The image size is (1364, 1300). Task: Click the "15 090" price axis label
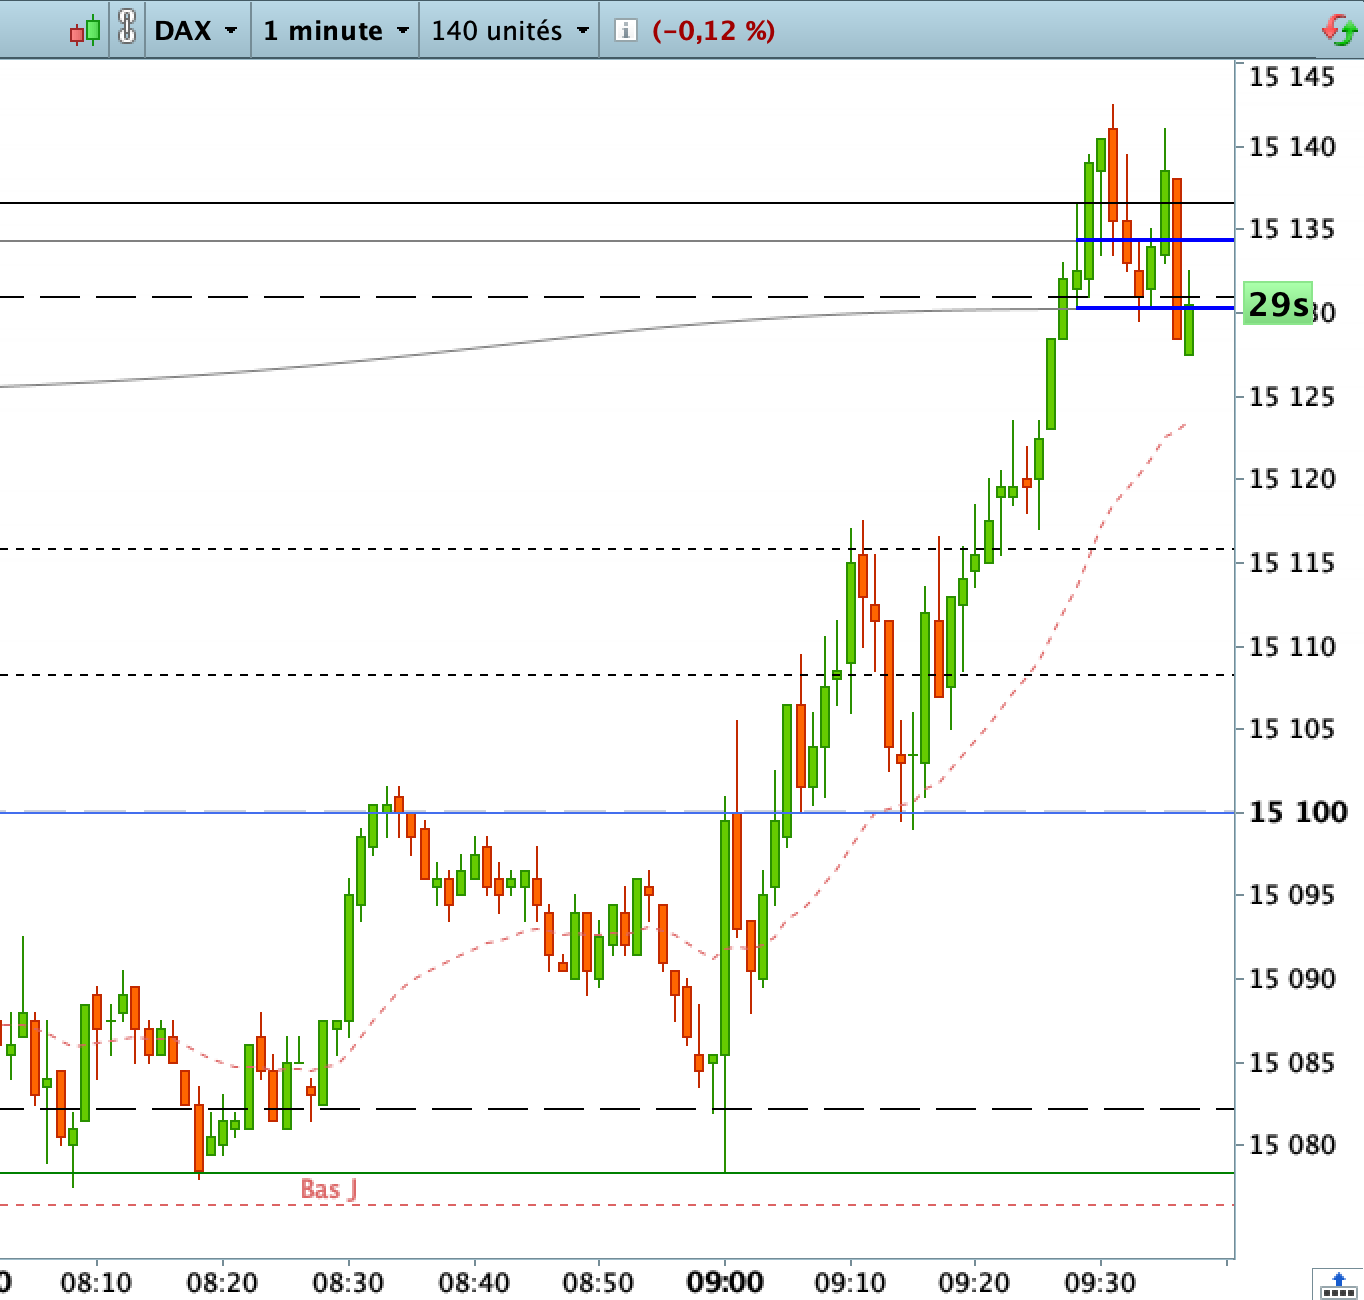click(1292, 979)
